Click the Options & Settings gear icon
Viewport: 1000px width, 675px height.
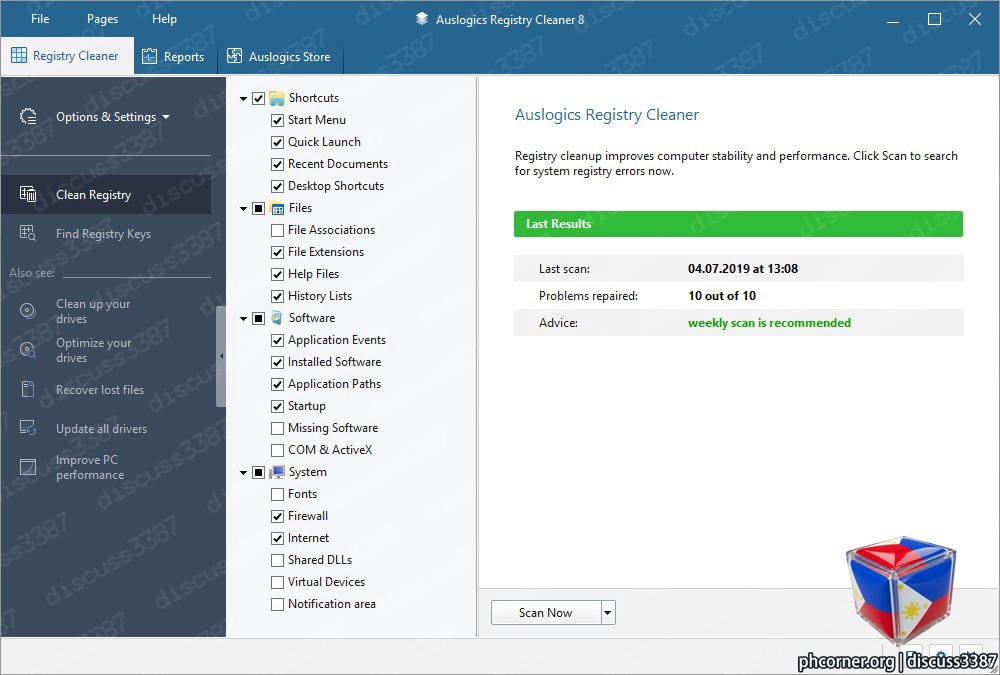tap(28, 116)
